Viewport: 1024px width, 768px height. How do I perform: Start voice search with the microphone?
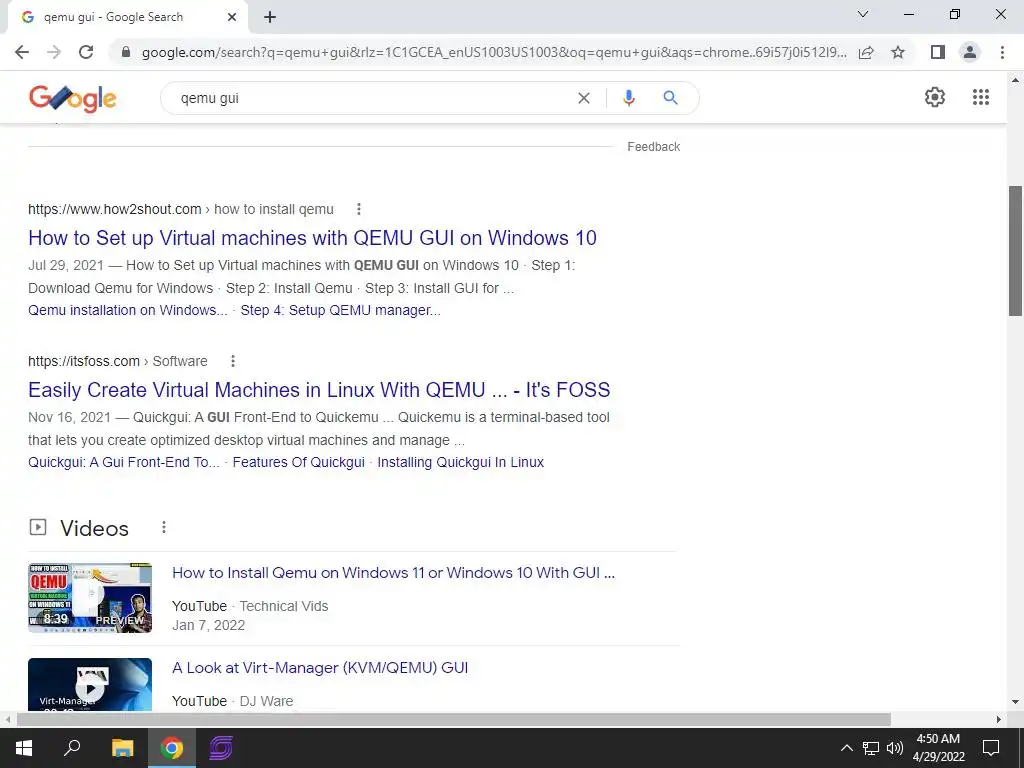628,98
